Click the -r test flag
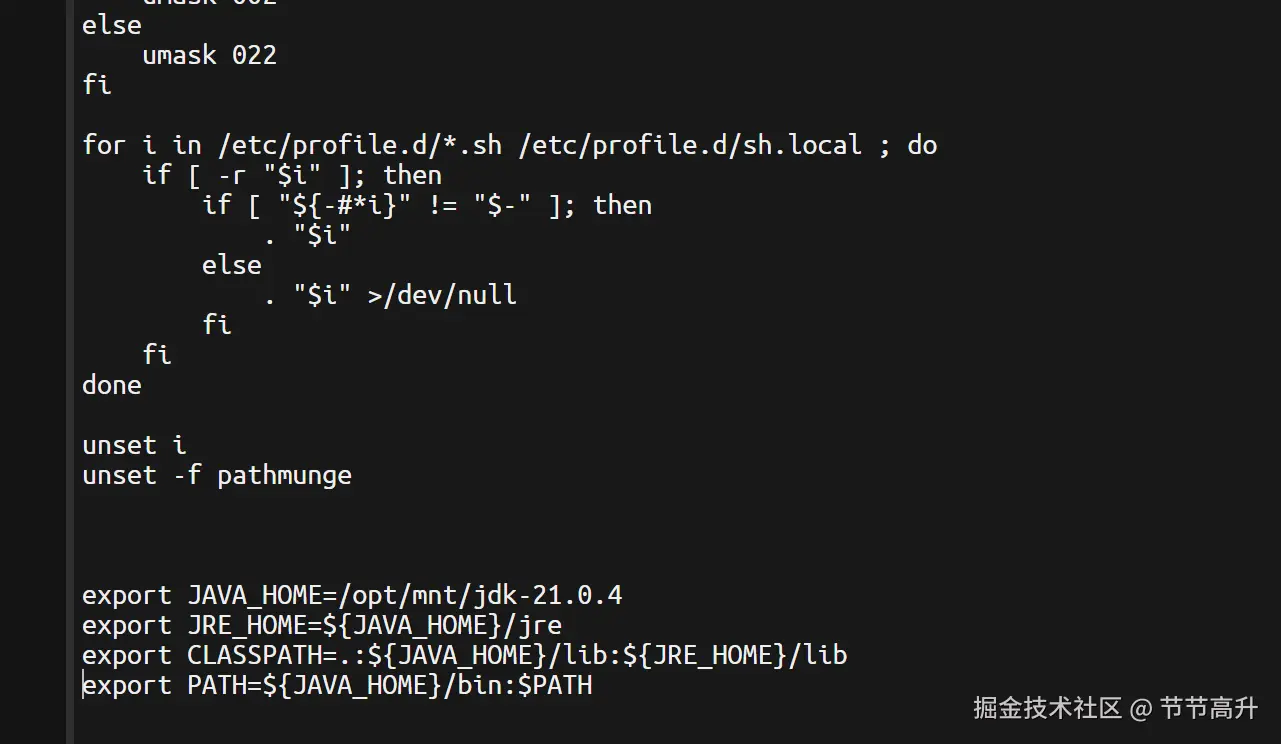The width and height of the screenshot is (1281, 744). click(231, 175)
